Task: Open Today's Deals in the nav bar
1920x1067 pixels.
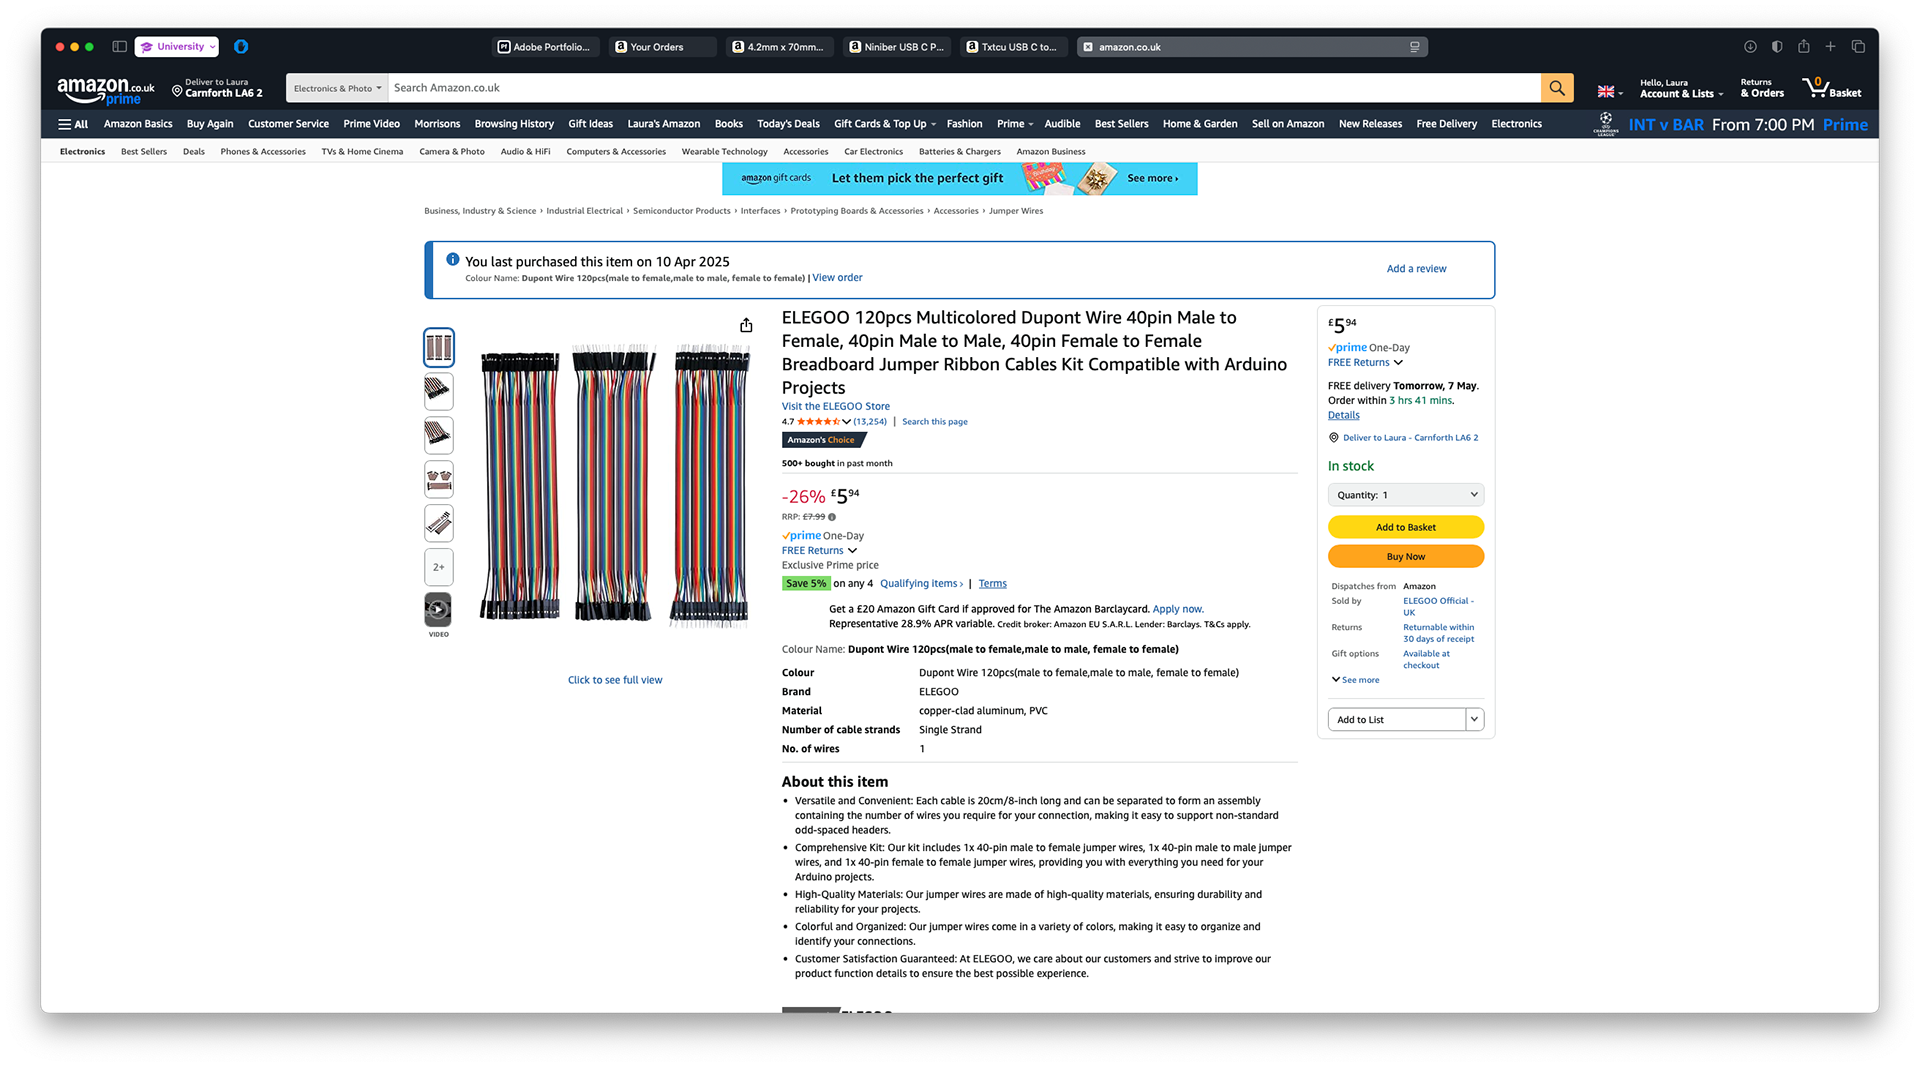Action: pyautogui.click(x=788, y=124)
